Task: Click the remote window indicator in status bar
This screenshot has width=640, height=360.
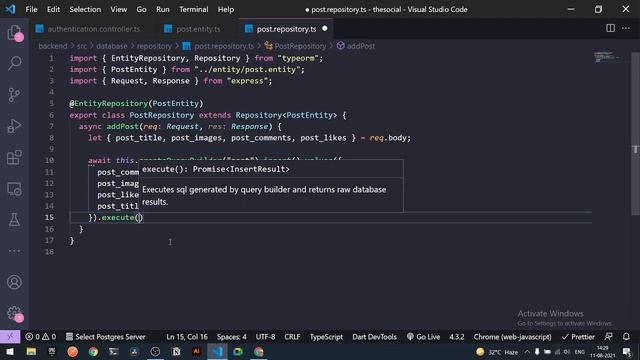Action: click(x=10, y=337)
